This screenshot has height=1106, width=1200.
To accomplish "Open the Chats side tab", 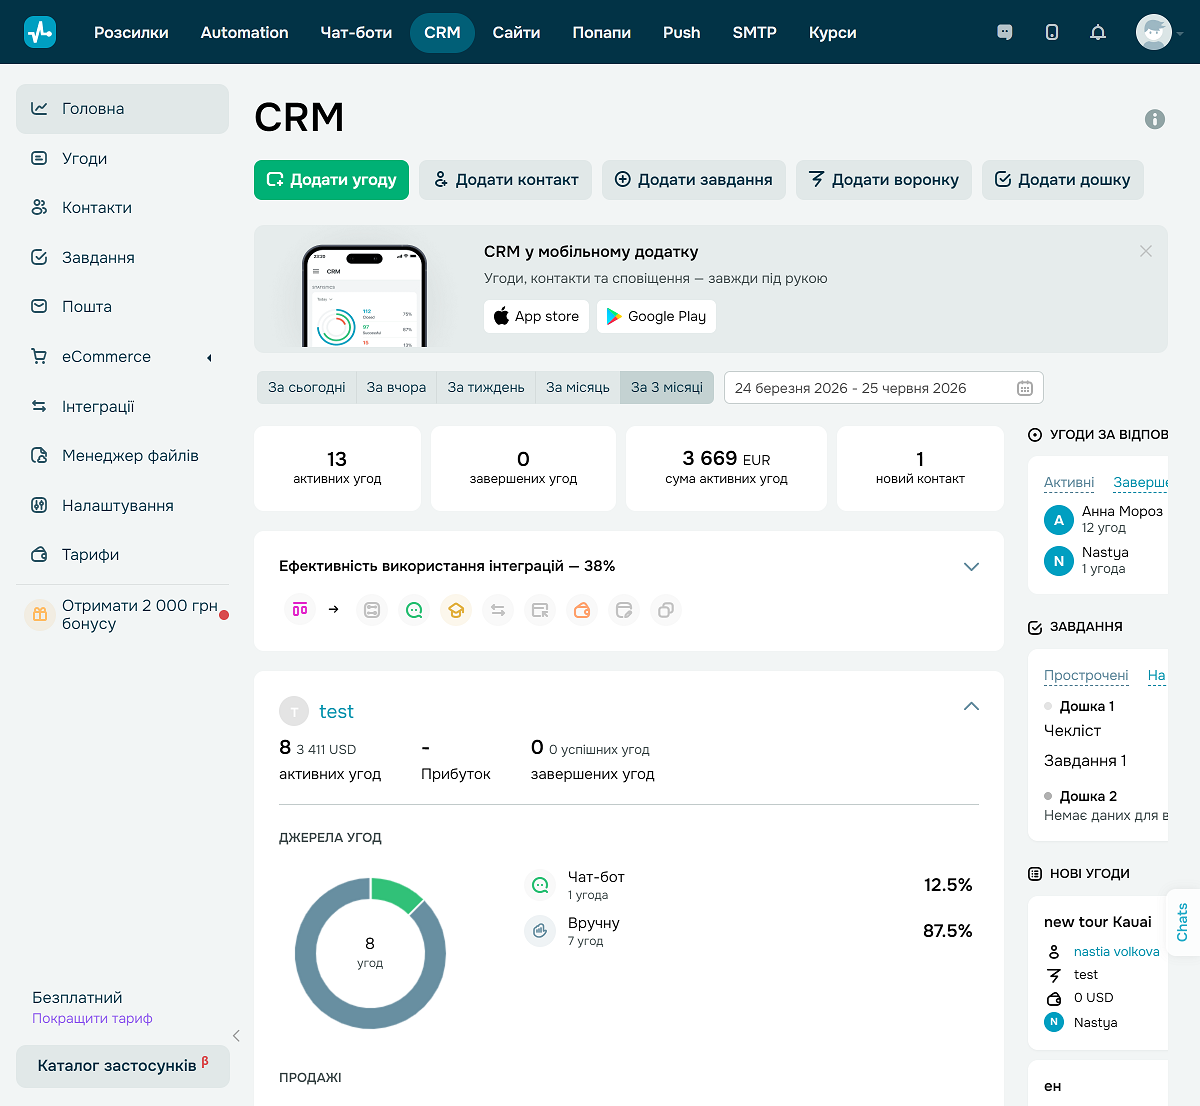I will (x=1183, y=922).
